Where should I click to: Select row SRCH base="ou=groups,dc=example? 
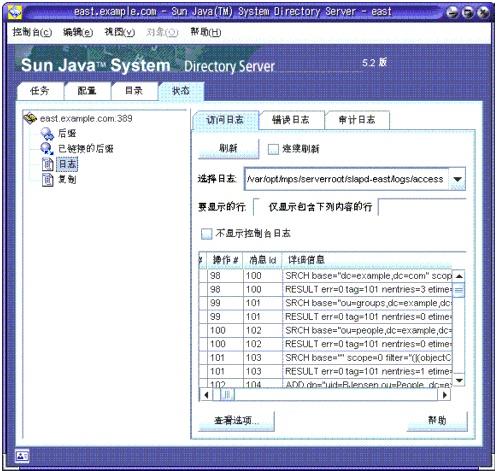coord(325,303)
